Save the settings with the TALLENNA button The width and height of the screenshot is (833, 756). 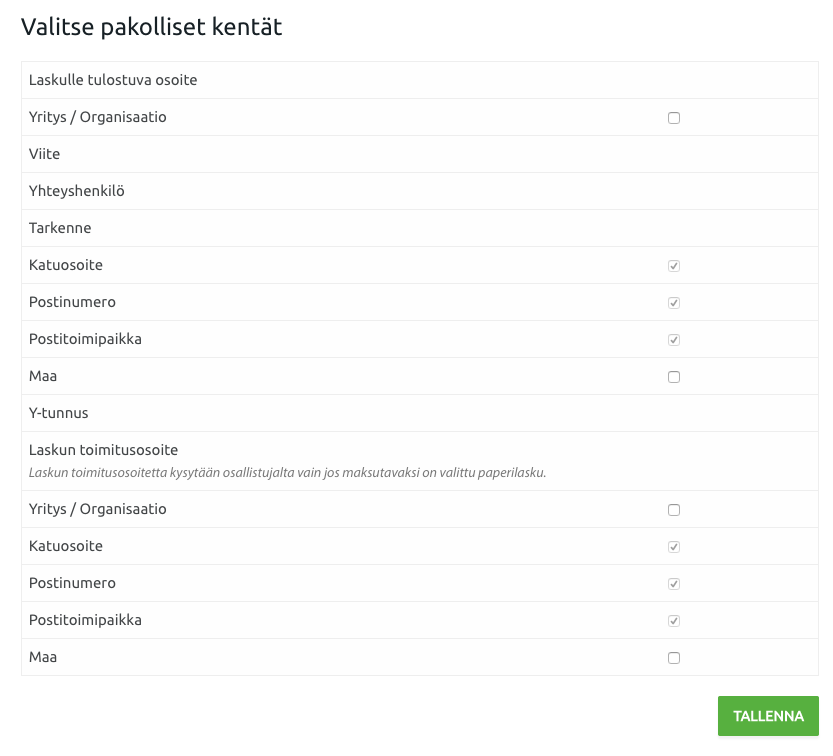(768, 716)
